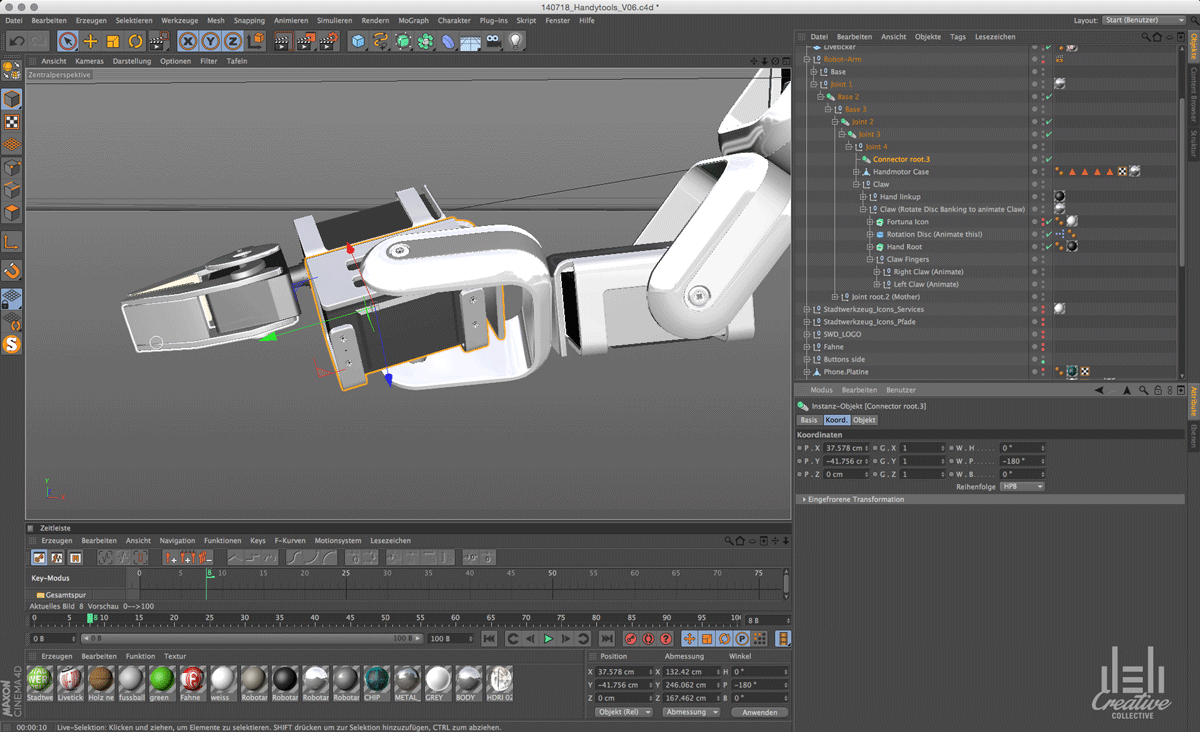This screenshot has height=732, width=1200.
Task: Toggle the Y axis lock icon
Action: [x=210, y=41]
